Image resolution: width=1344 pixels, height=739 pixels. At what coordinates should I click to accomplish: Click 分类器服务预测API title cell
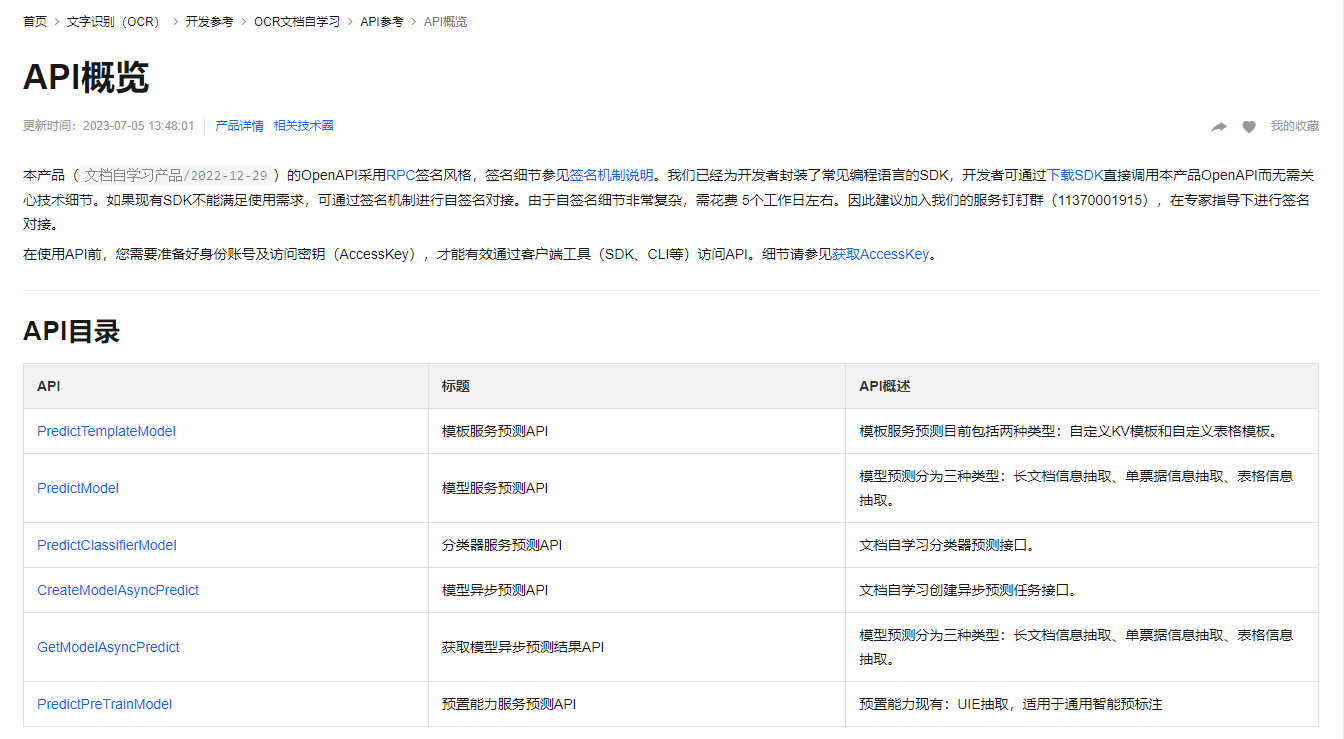[637, 545]
